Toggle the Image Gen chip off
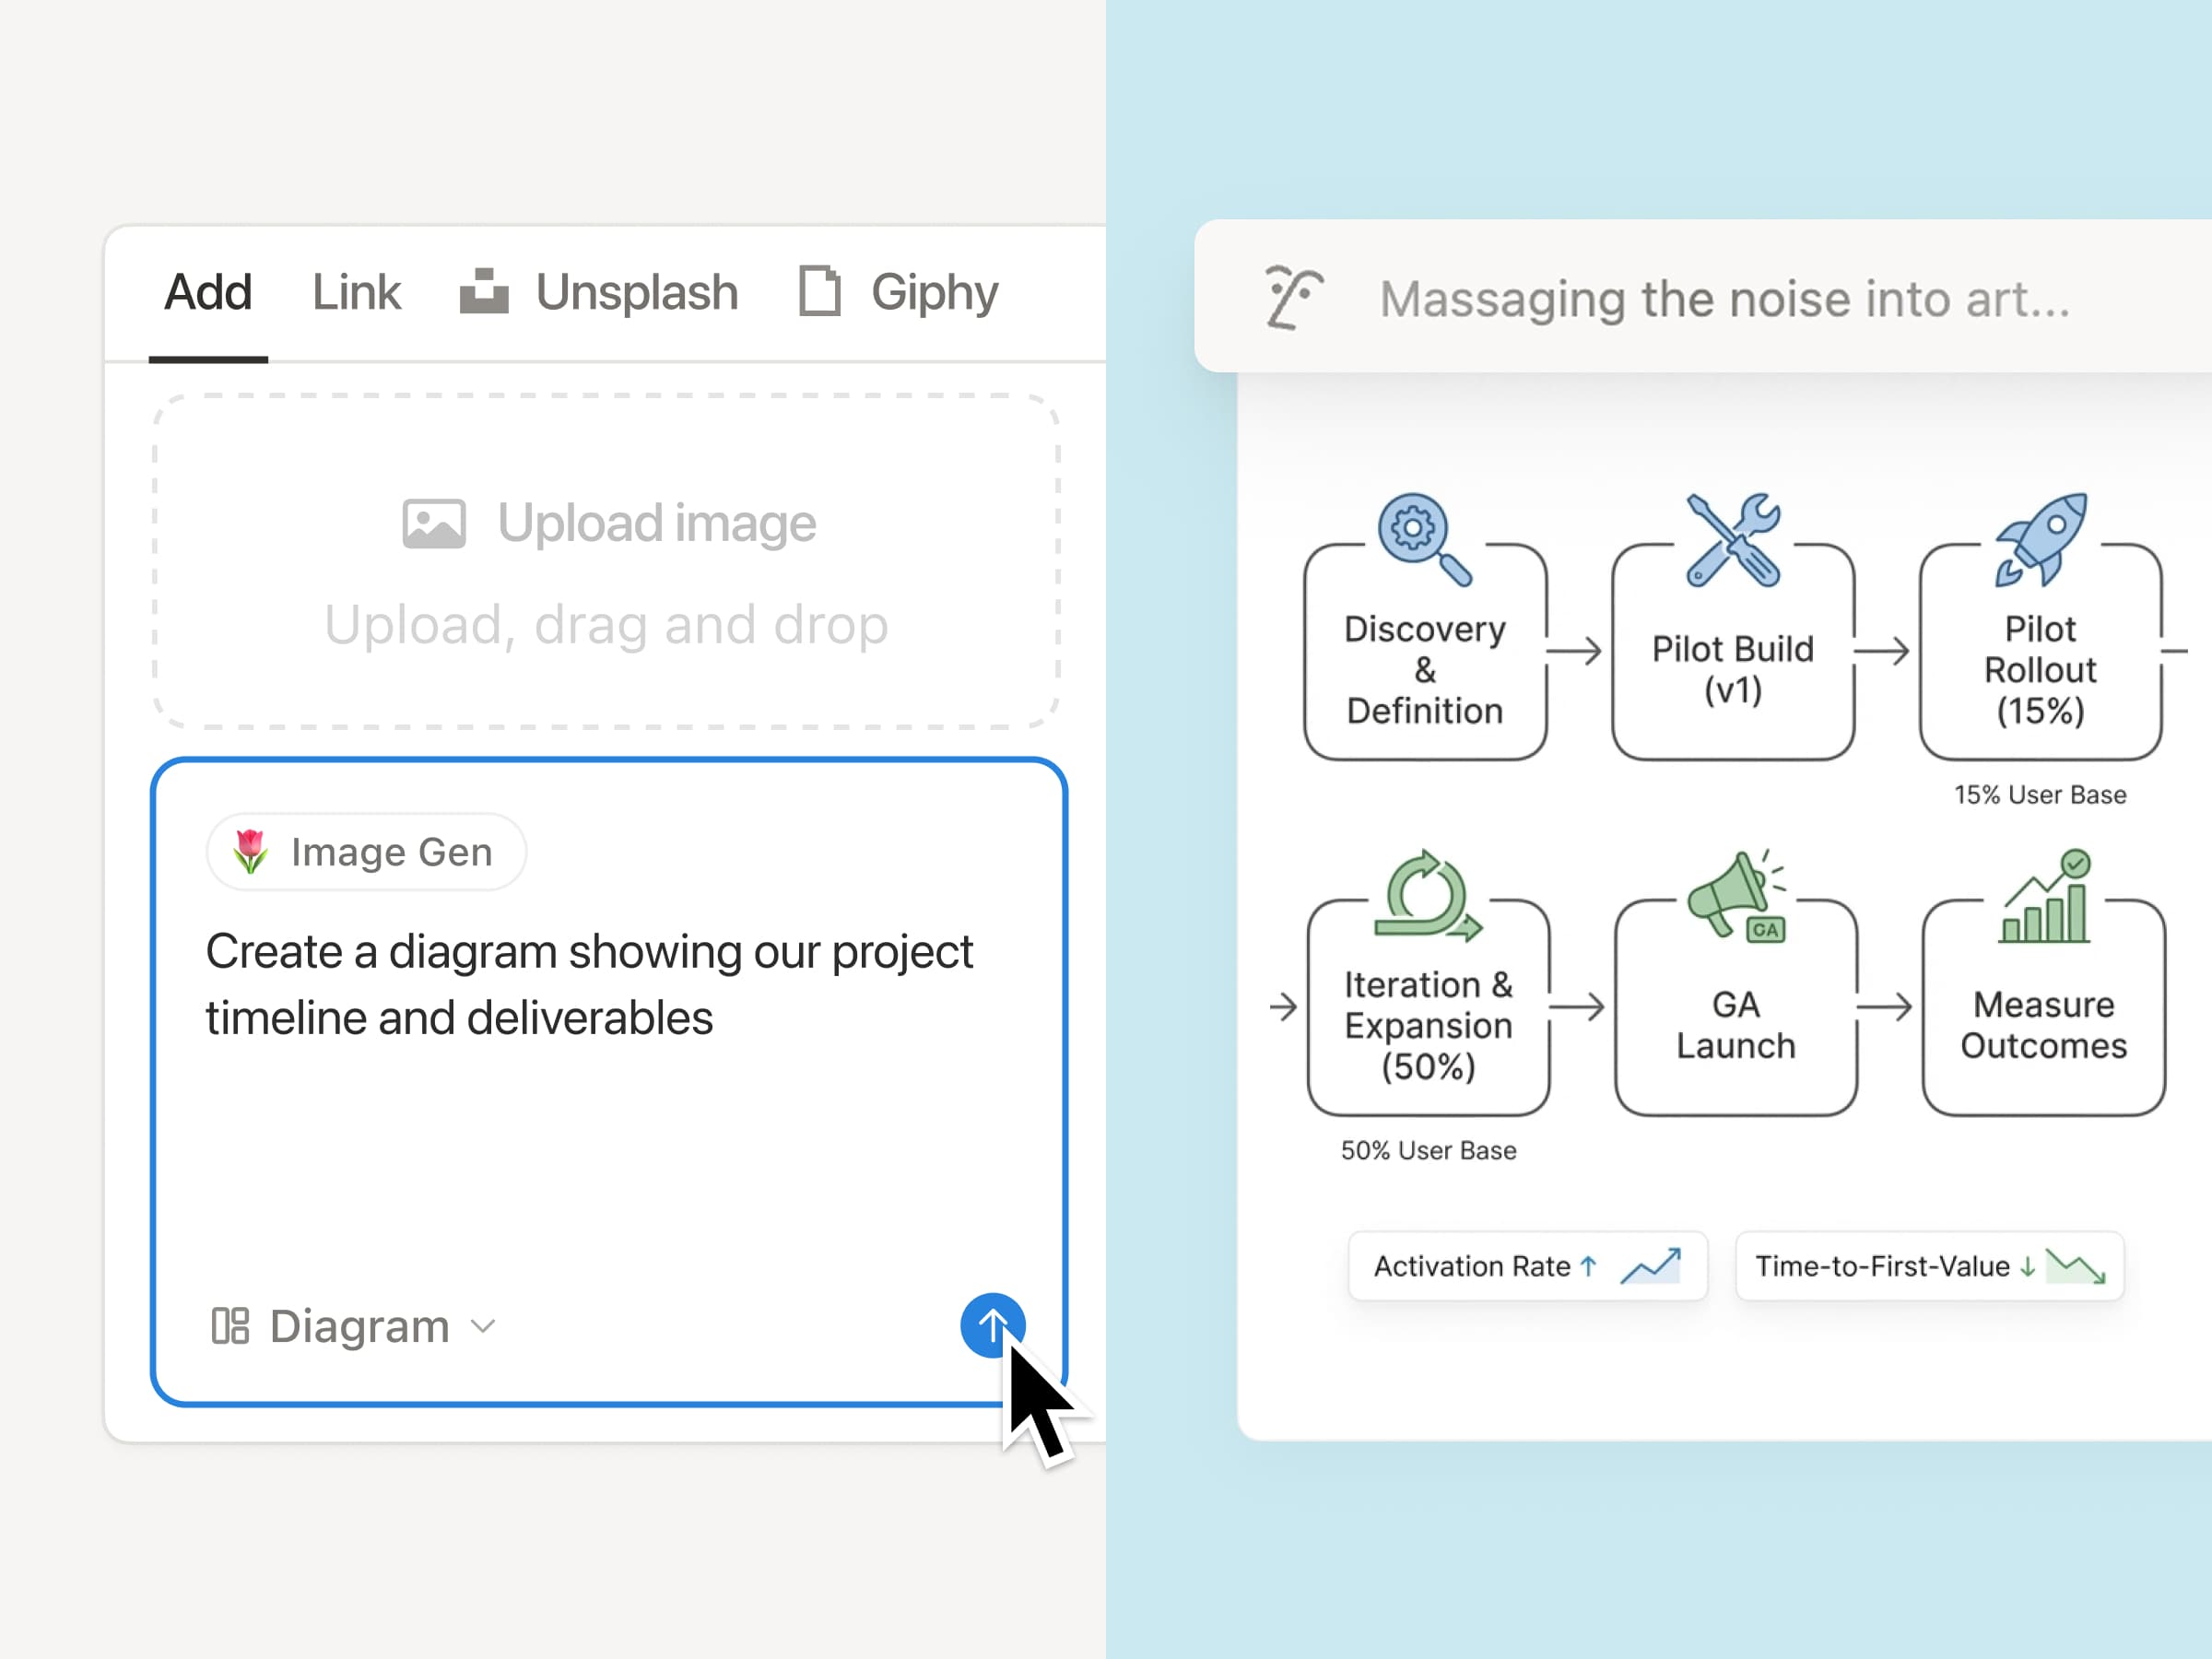 [366, 851]
